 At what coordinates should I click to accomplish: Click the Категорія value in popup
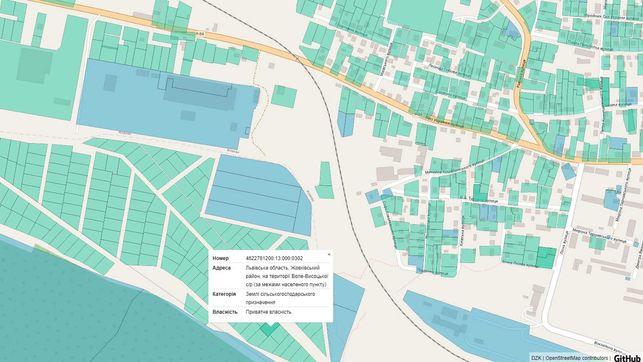pyautogui.click(x=280, y=298)
